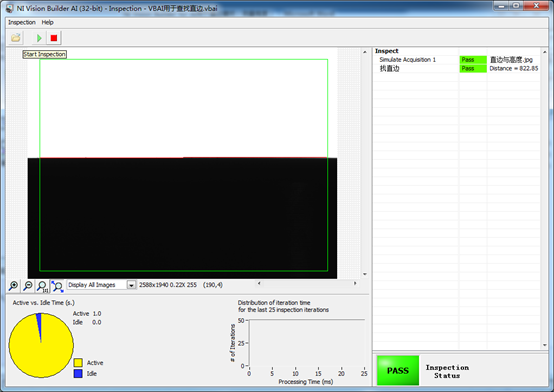Open the Display All Images combo box
The image size is (554, 392).
101,285
